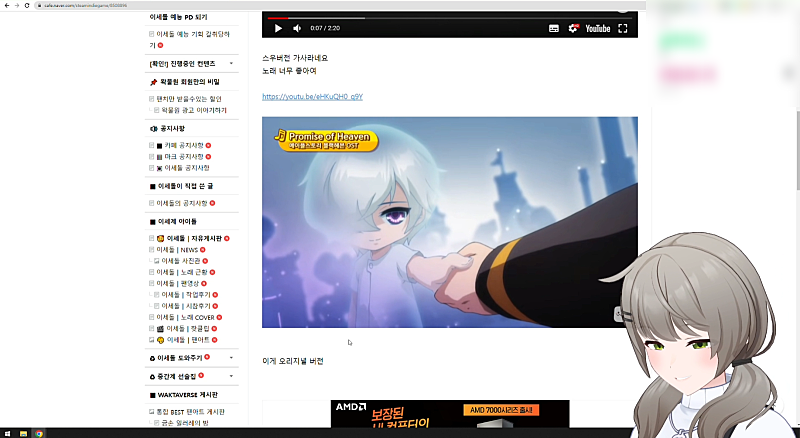
Task: Open 카페 공지사항 board
Action: 184,145
